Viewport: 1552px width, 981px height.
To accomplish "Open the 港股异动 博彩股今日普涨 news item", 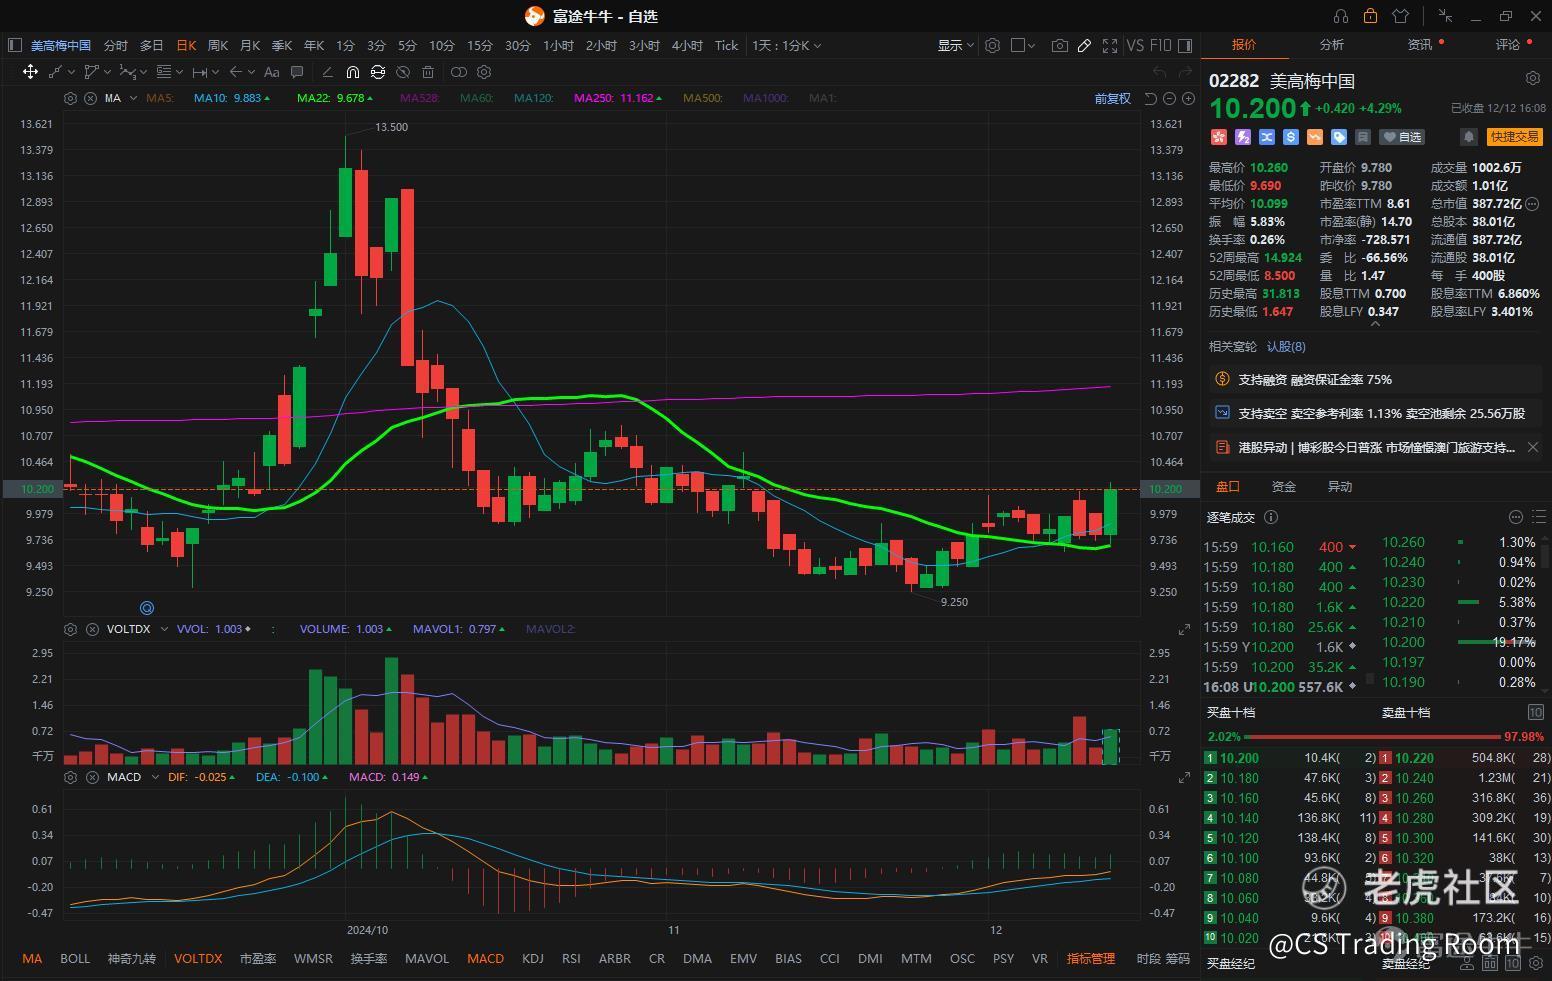I will coord(1376,447).
